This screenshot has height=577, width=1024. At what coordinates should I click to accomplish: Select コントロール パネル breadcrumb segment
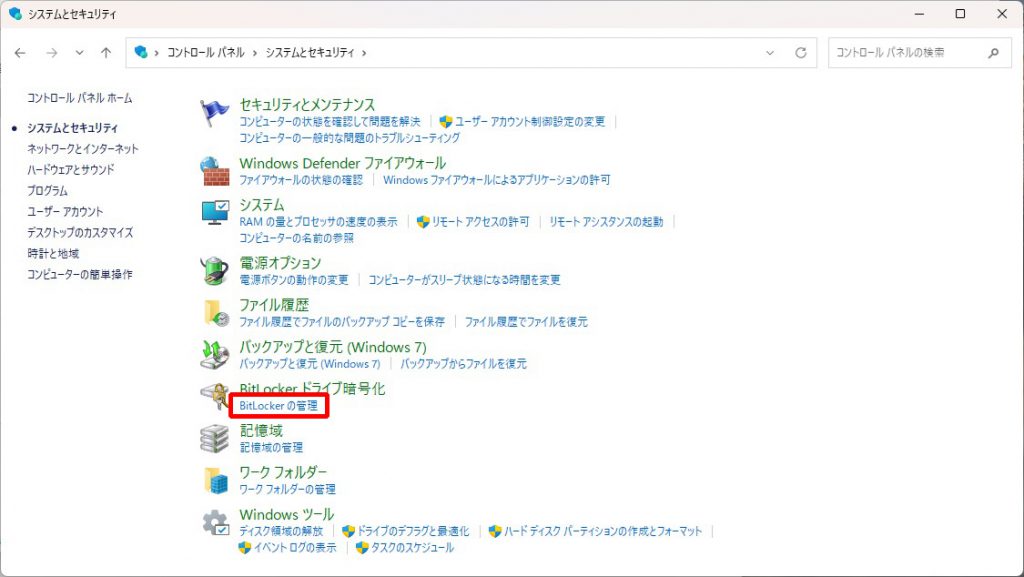[x=206, y=53]
